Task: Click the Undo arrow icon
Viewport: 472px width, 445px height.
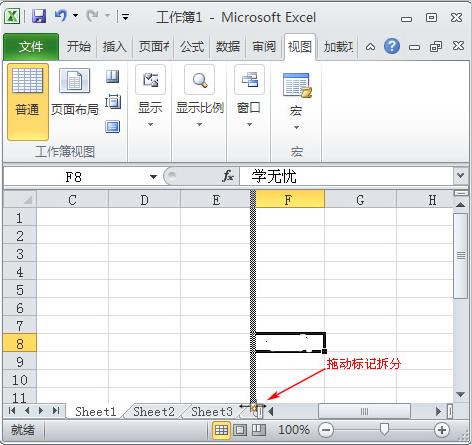Action: [61, 16]
